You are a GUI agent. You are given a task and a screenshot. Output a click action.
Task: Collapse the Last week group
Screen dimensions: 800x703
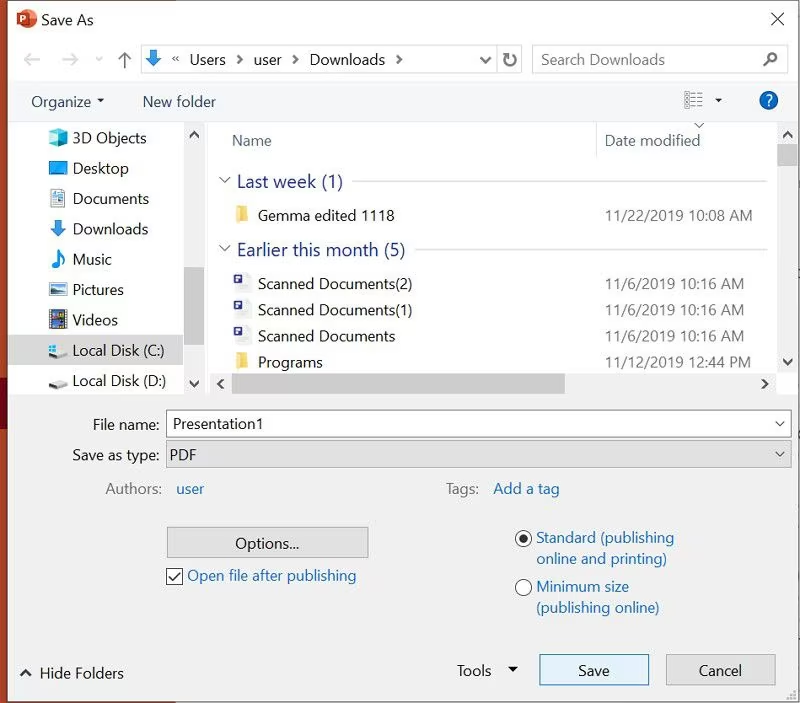tap(224, 182)
